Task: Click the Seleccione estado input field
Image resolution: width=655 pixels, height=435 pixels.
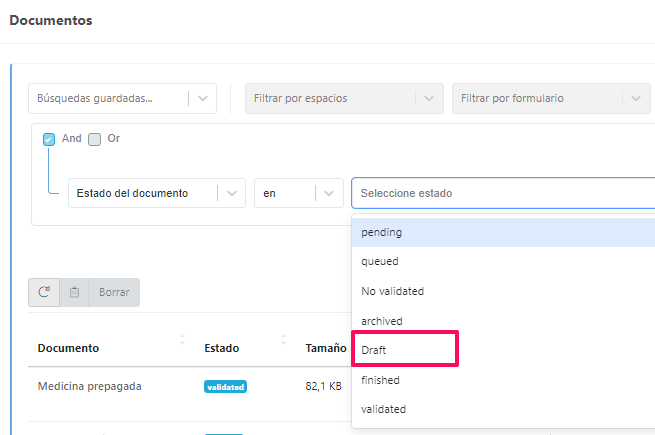Action: pyautogui.click(x=500, y=193)
